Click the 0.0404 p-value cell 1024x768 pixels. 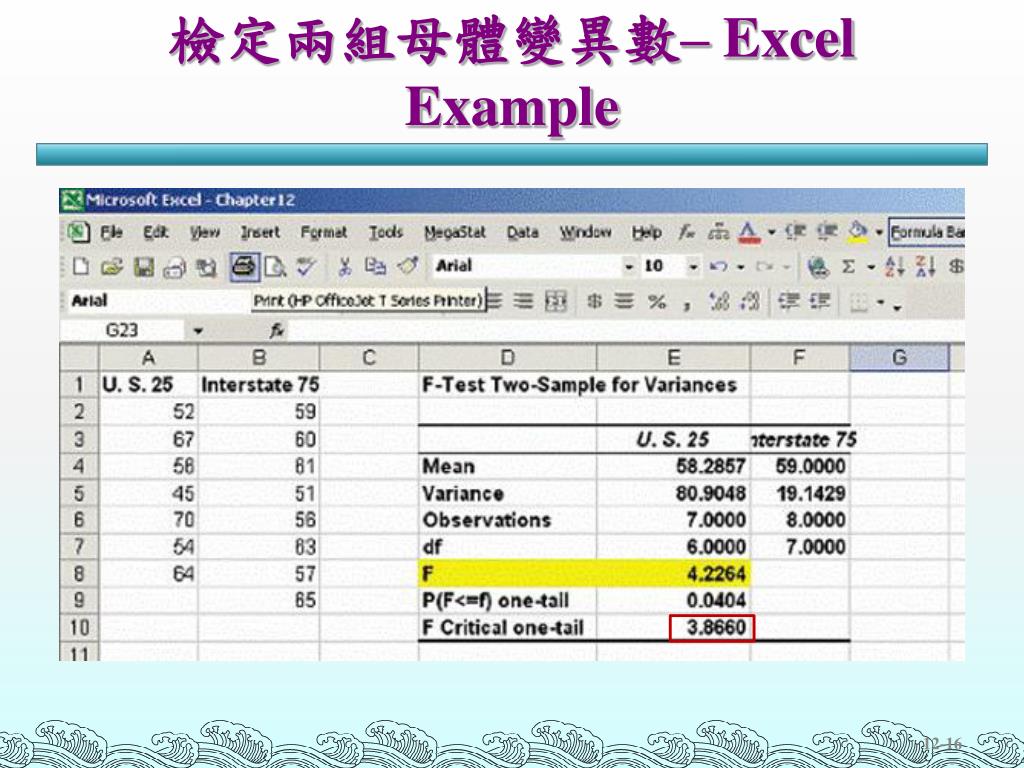(673, 600)
